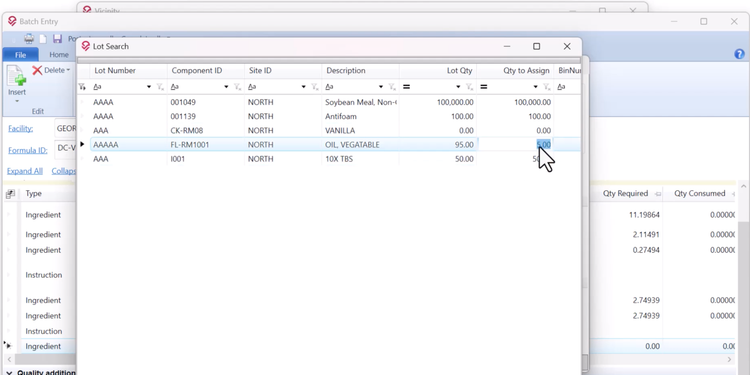Click the Batch Entry window logo icon

tap(12, 22)
